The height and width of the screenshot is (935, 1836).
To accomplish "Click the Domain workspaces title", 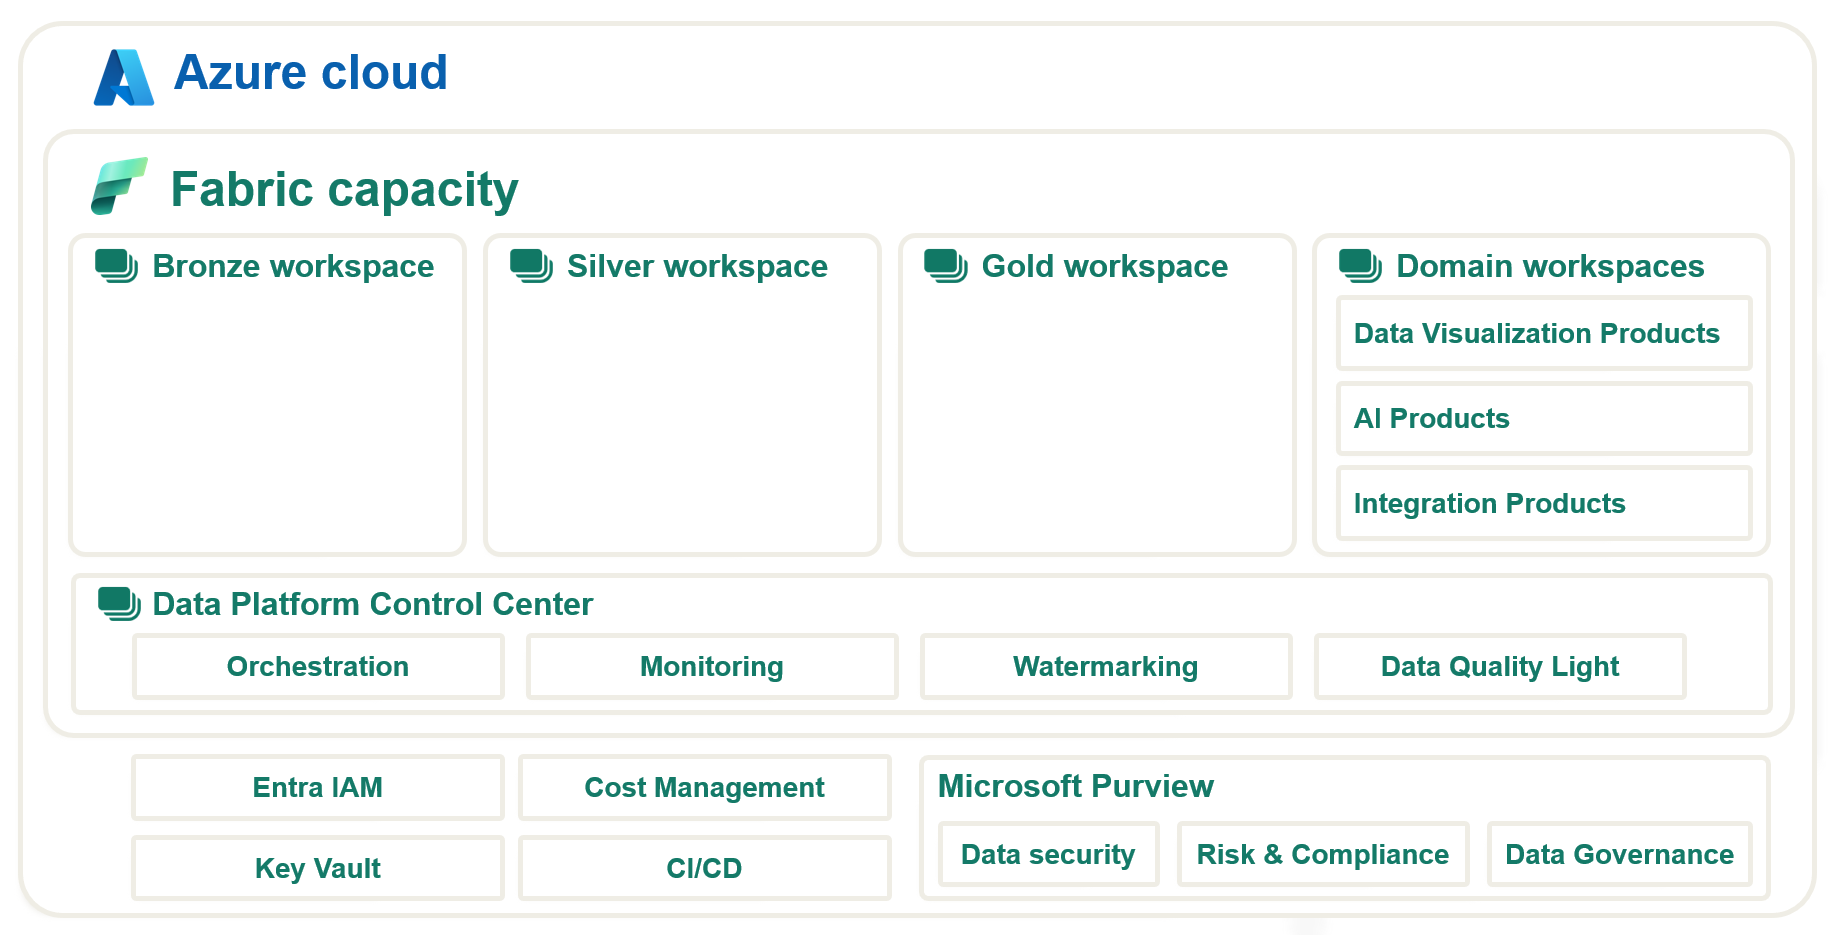I will click(x=1550, y=266).
